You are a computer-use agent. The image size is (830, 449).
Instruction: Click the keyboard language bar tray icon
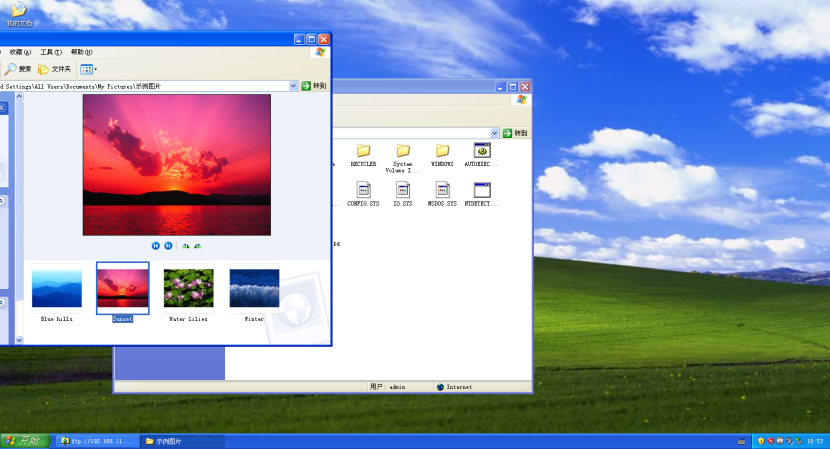tap(741, 441)
